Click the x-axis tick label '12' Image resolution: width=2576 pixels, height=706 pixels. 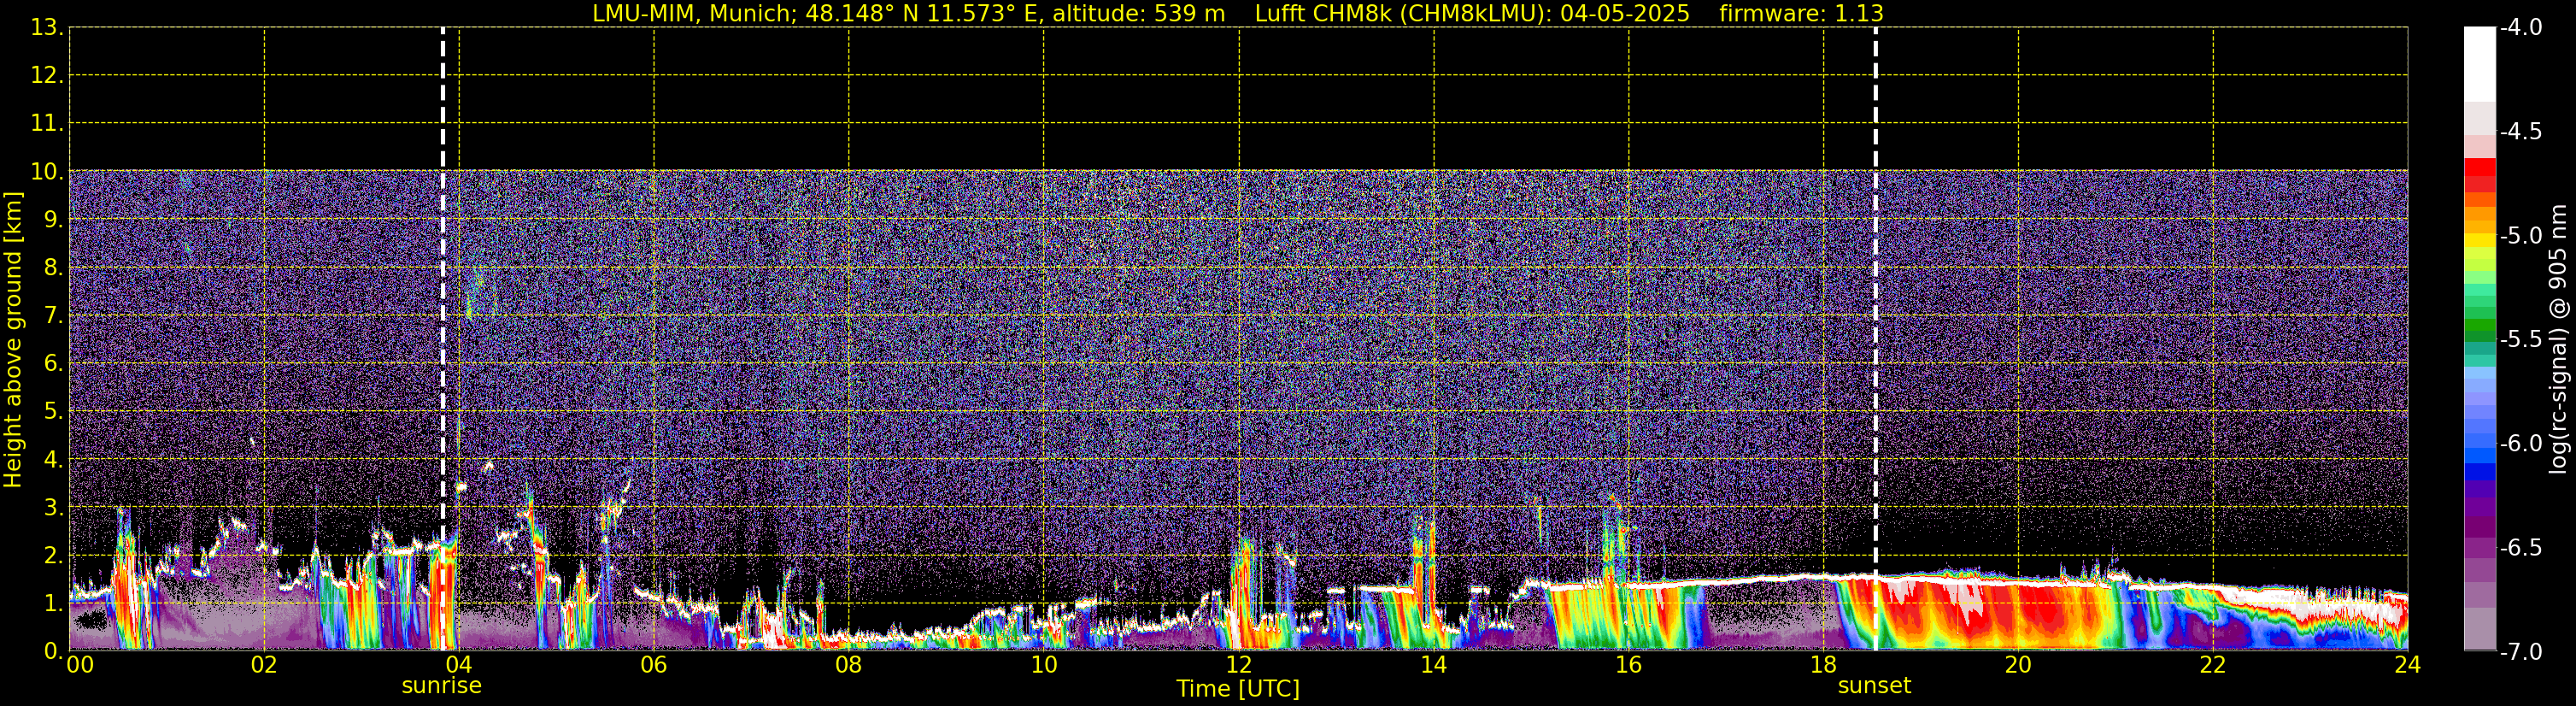point(1239,665)
